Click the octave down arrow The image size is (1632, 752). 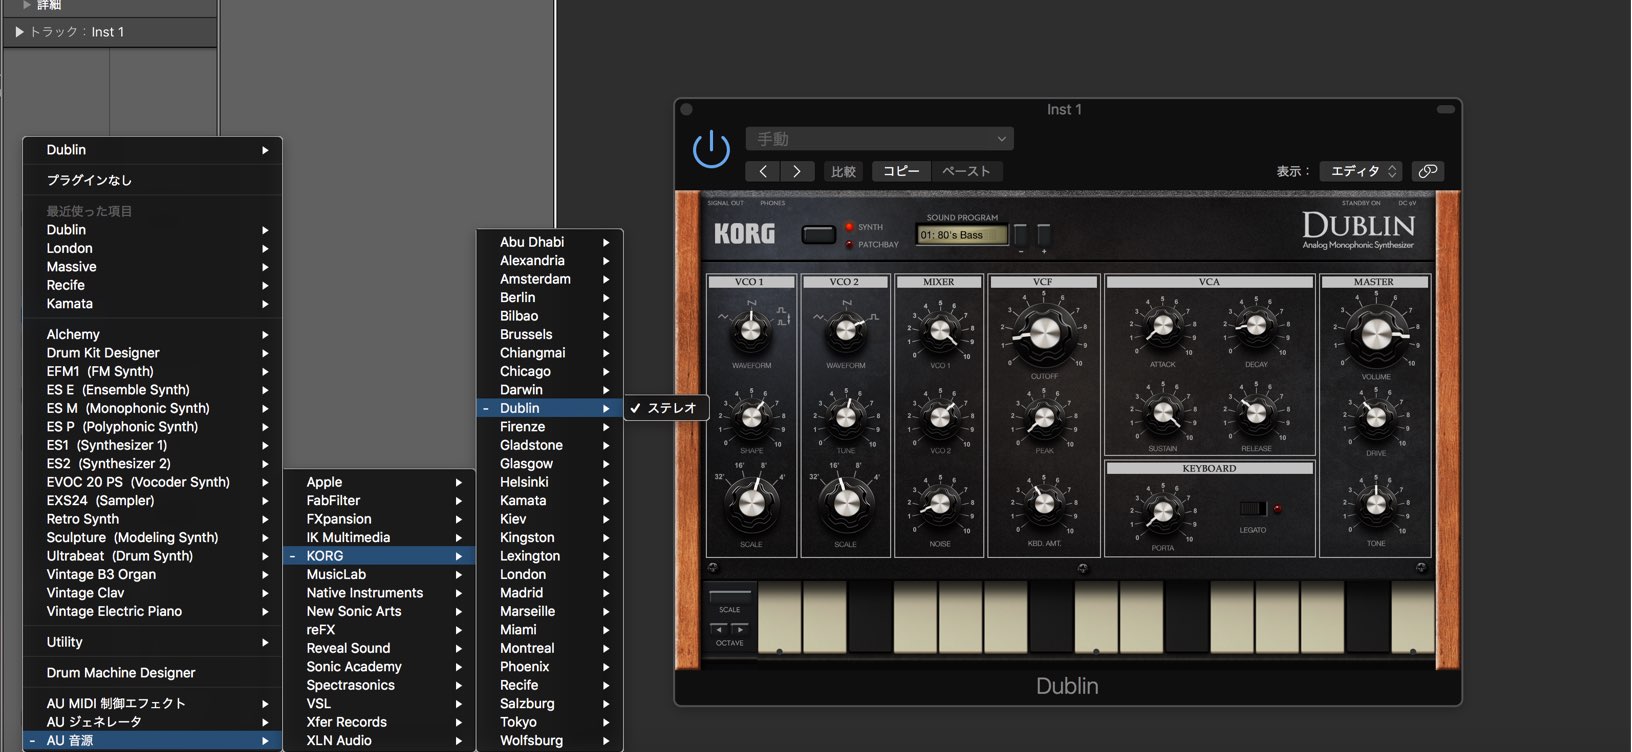[x=719, y=629]
